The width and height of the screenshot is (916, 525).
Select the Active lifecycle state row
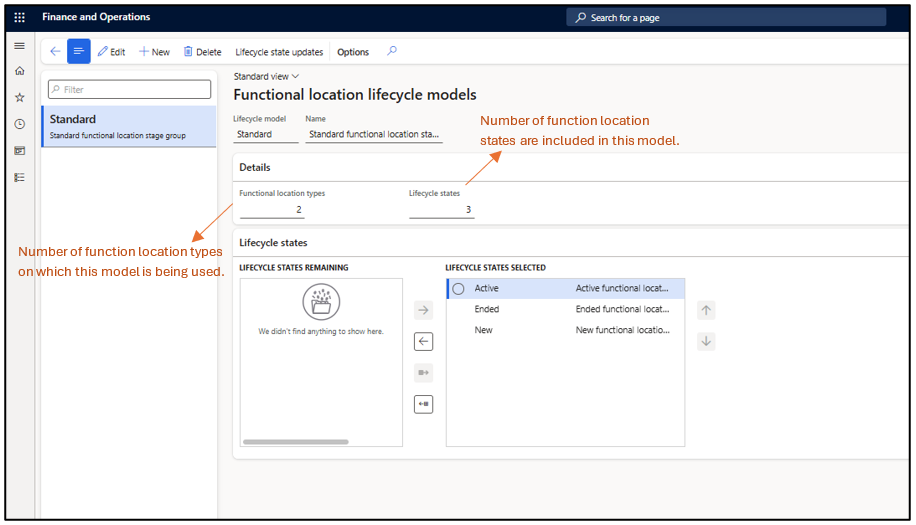pos(565,288)
